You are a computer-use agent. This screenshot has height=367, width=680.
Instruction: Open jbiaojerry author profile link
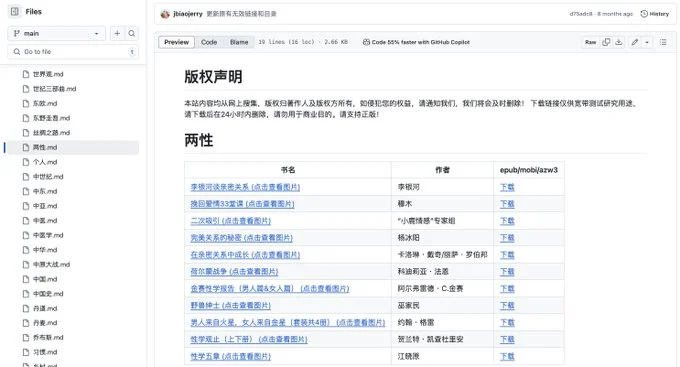click(x=188, y=14)
